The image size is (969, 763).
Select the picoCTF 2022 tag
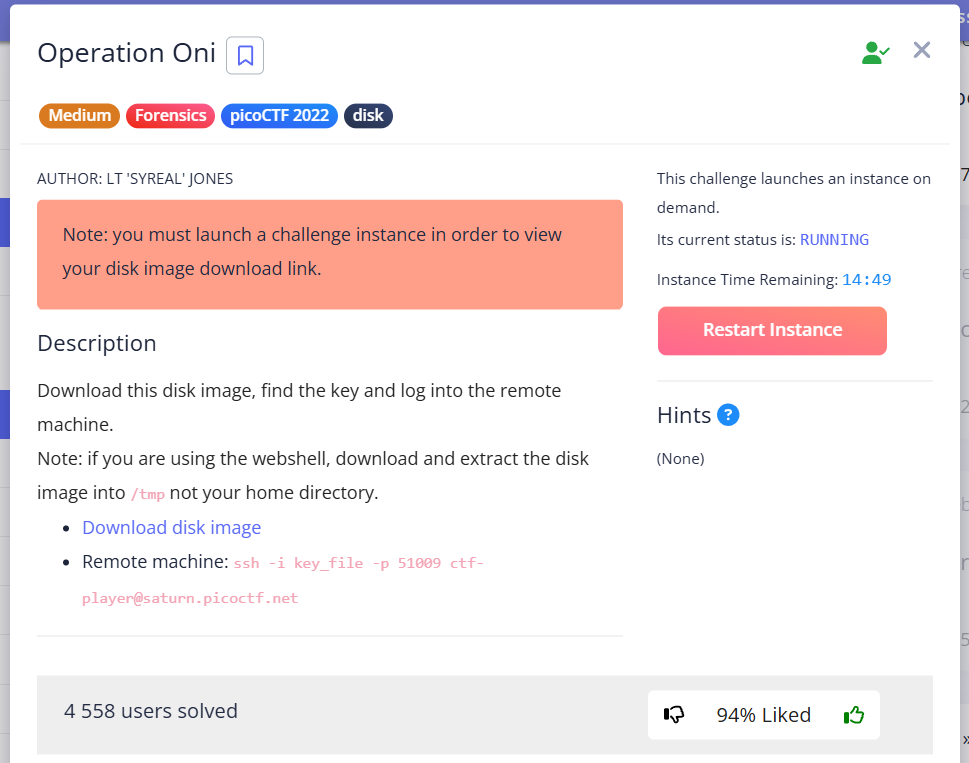279,115
